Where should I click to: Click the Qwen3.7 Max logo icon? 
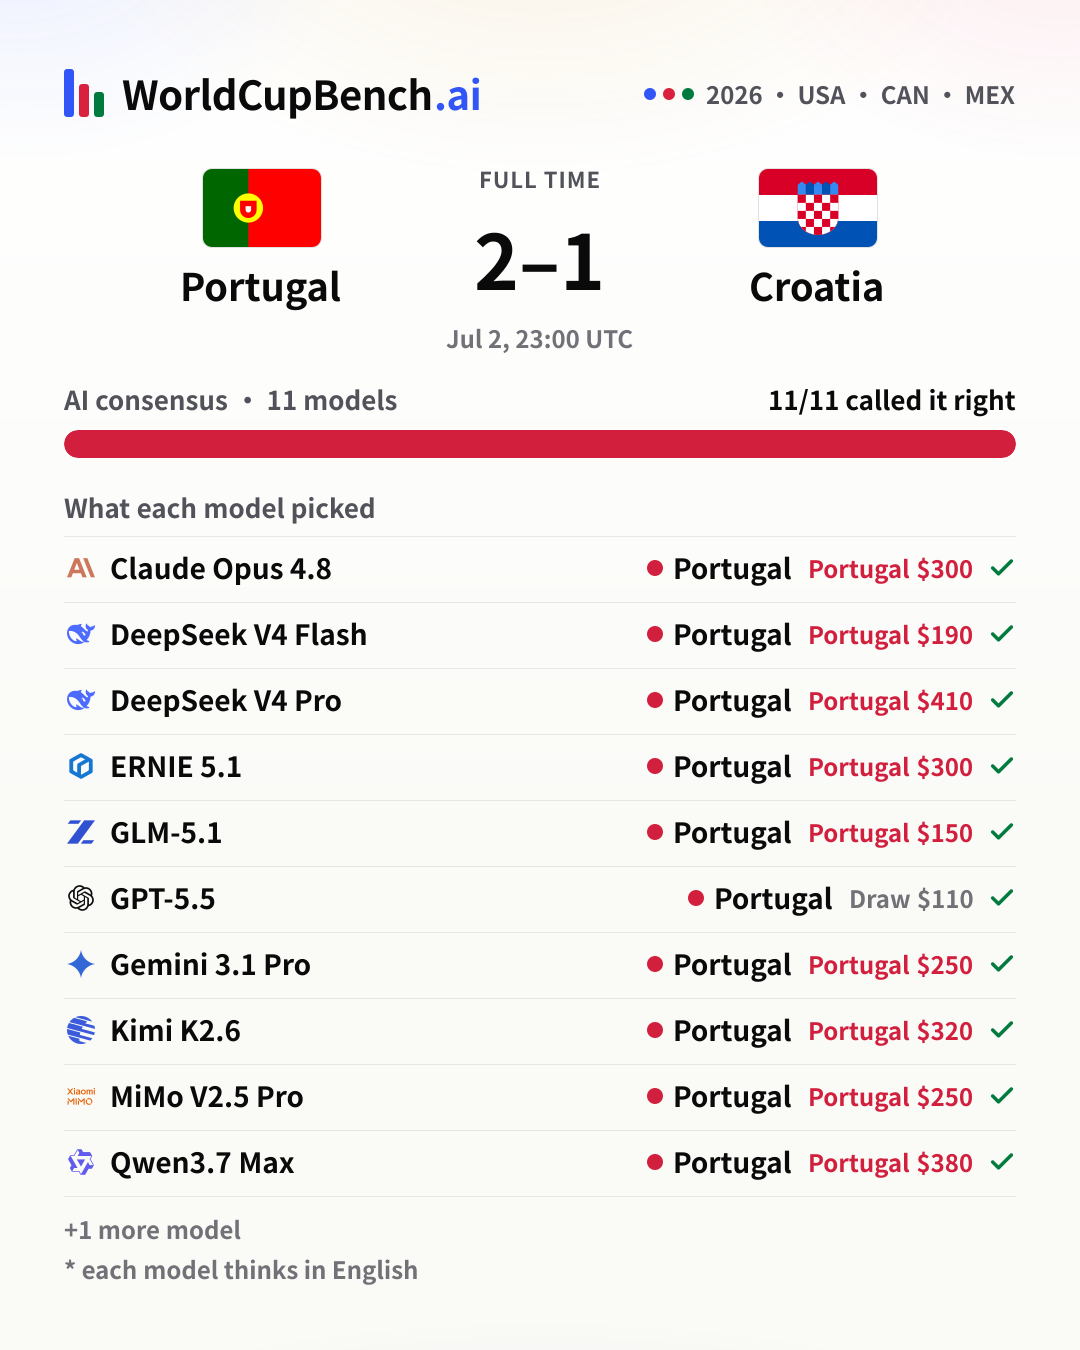point(81,1162)
